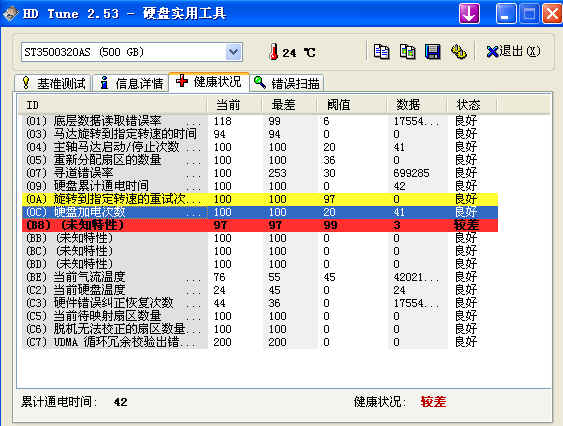Select the yellow (0A) spin retry row

tap(260, 199)
